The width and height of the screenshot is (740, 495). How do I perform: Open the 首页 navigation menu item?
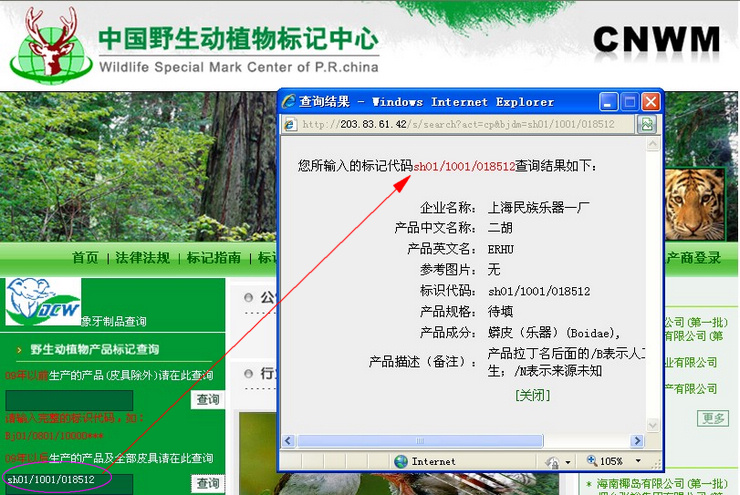tap(85, 258)
